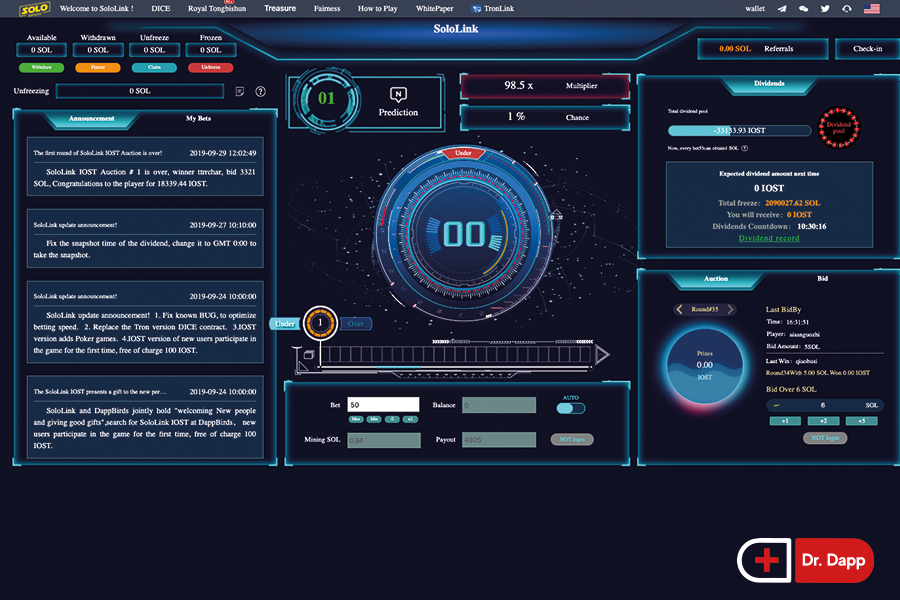This screenshot has height=600, width=900.
Task: Click the Dr. Dapp badge
Action: tap(805, 560)
